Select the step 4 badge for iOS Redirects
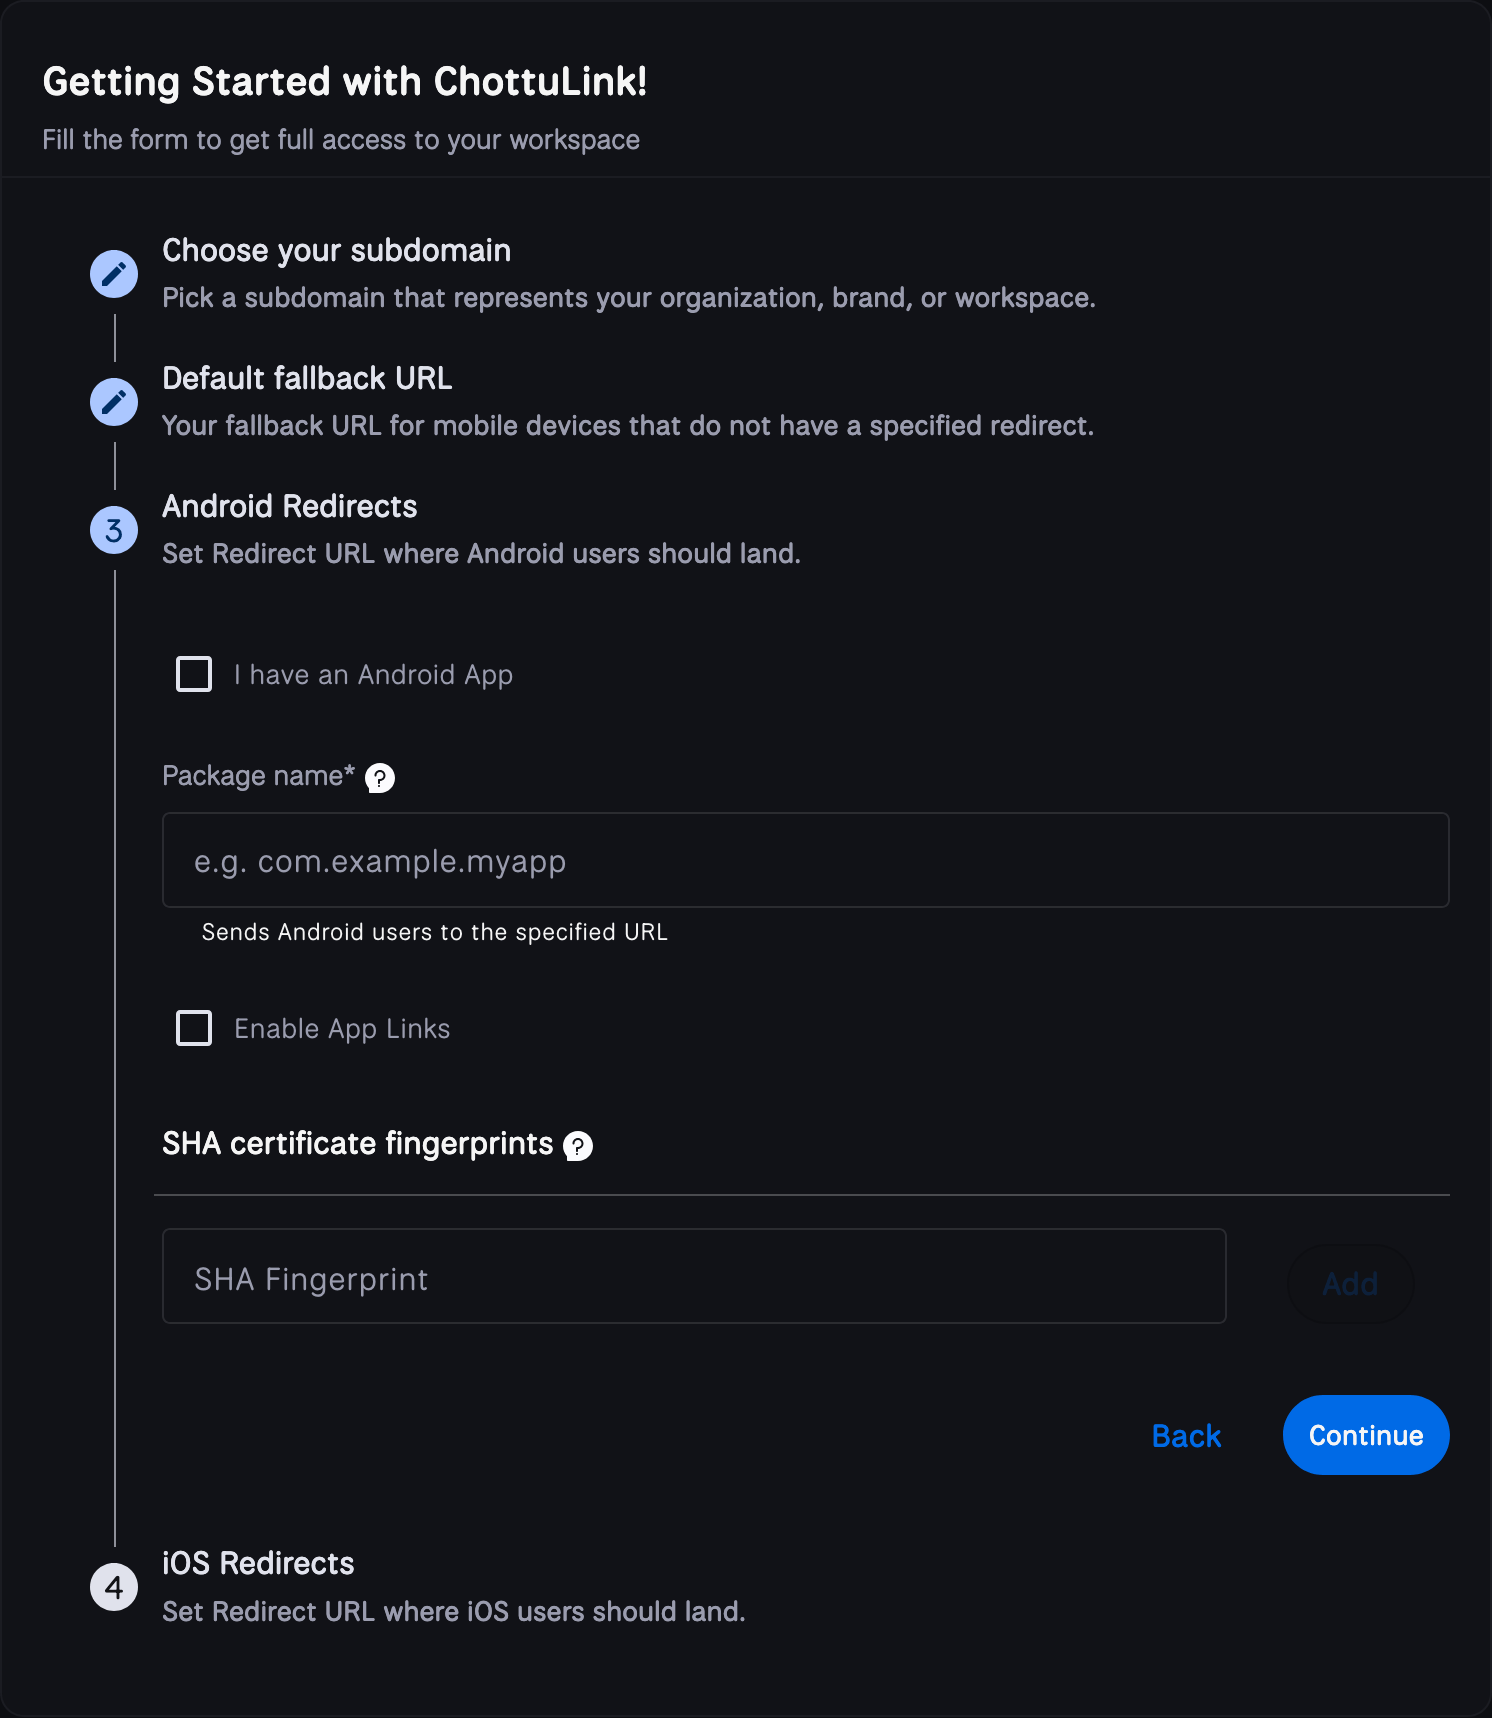The height and width of the screenshot is (1718, 1492). point(113,1587)
